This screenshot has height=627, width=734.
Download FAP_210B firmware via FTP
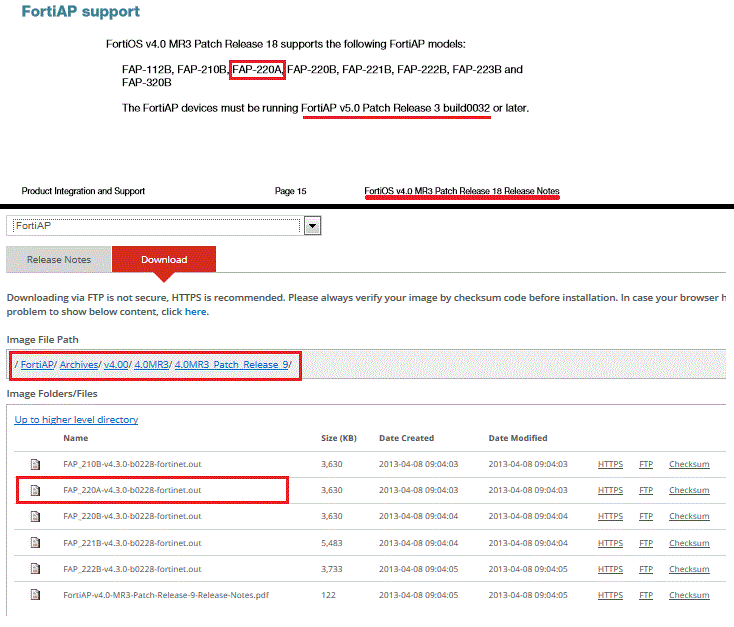646,464
